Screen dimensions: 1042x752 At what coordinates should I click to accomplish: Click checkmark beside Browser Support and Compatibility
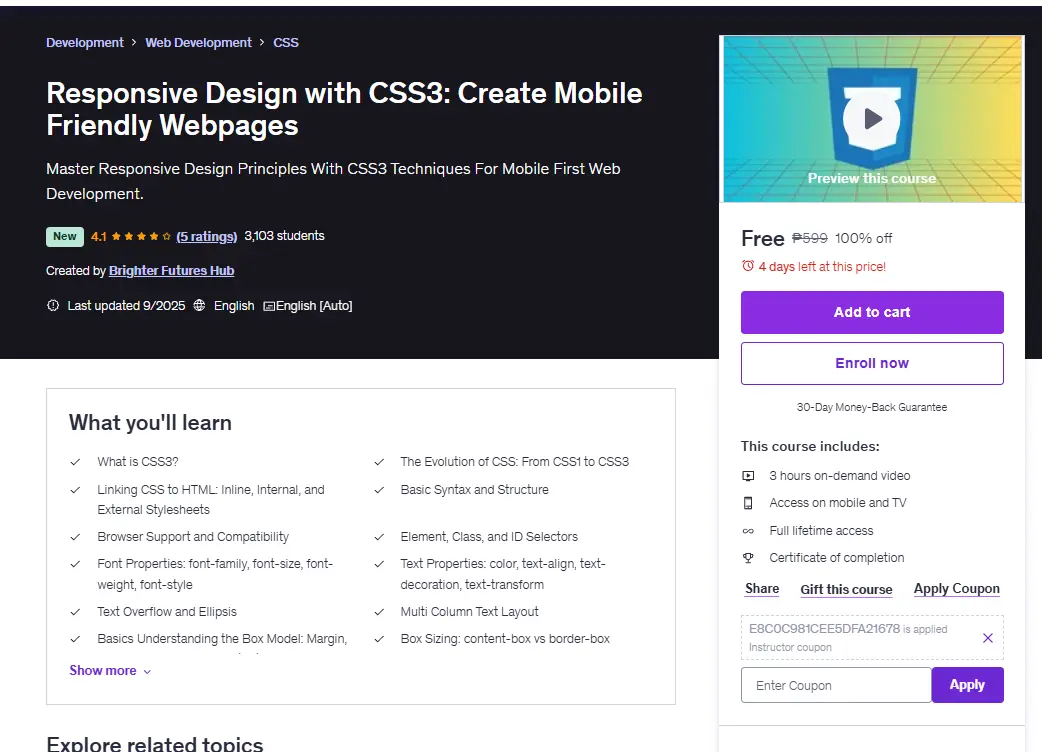click(75, 537)
